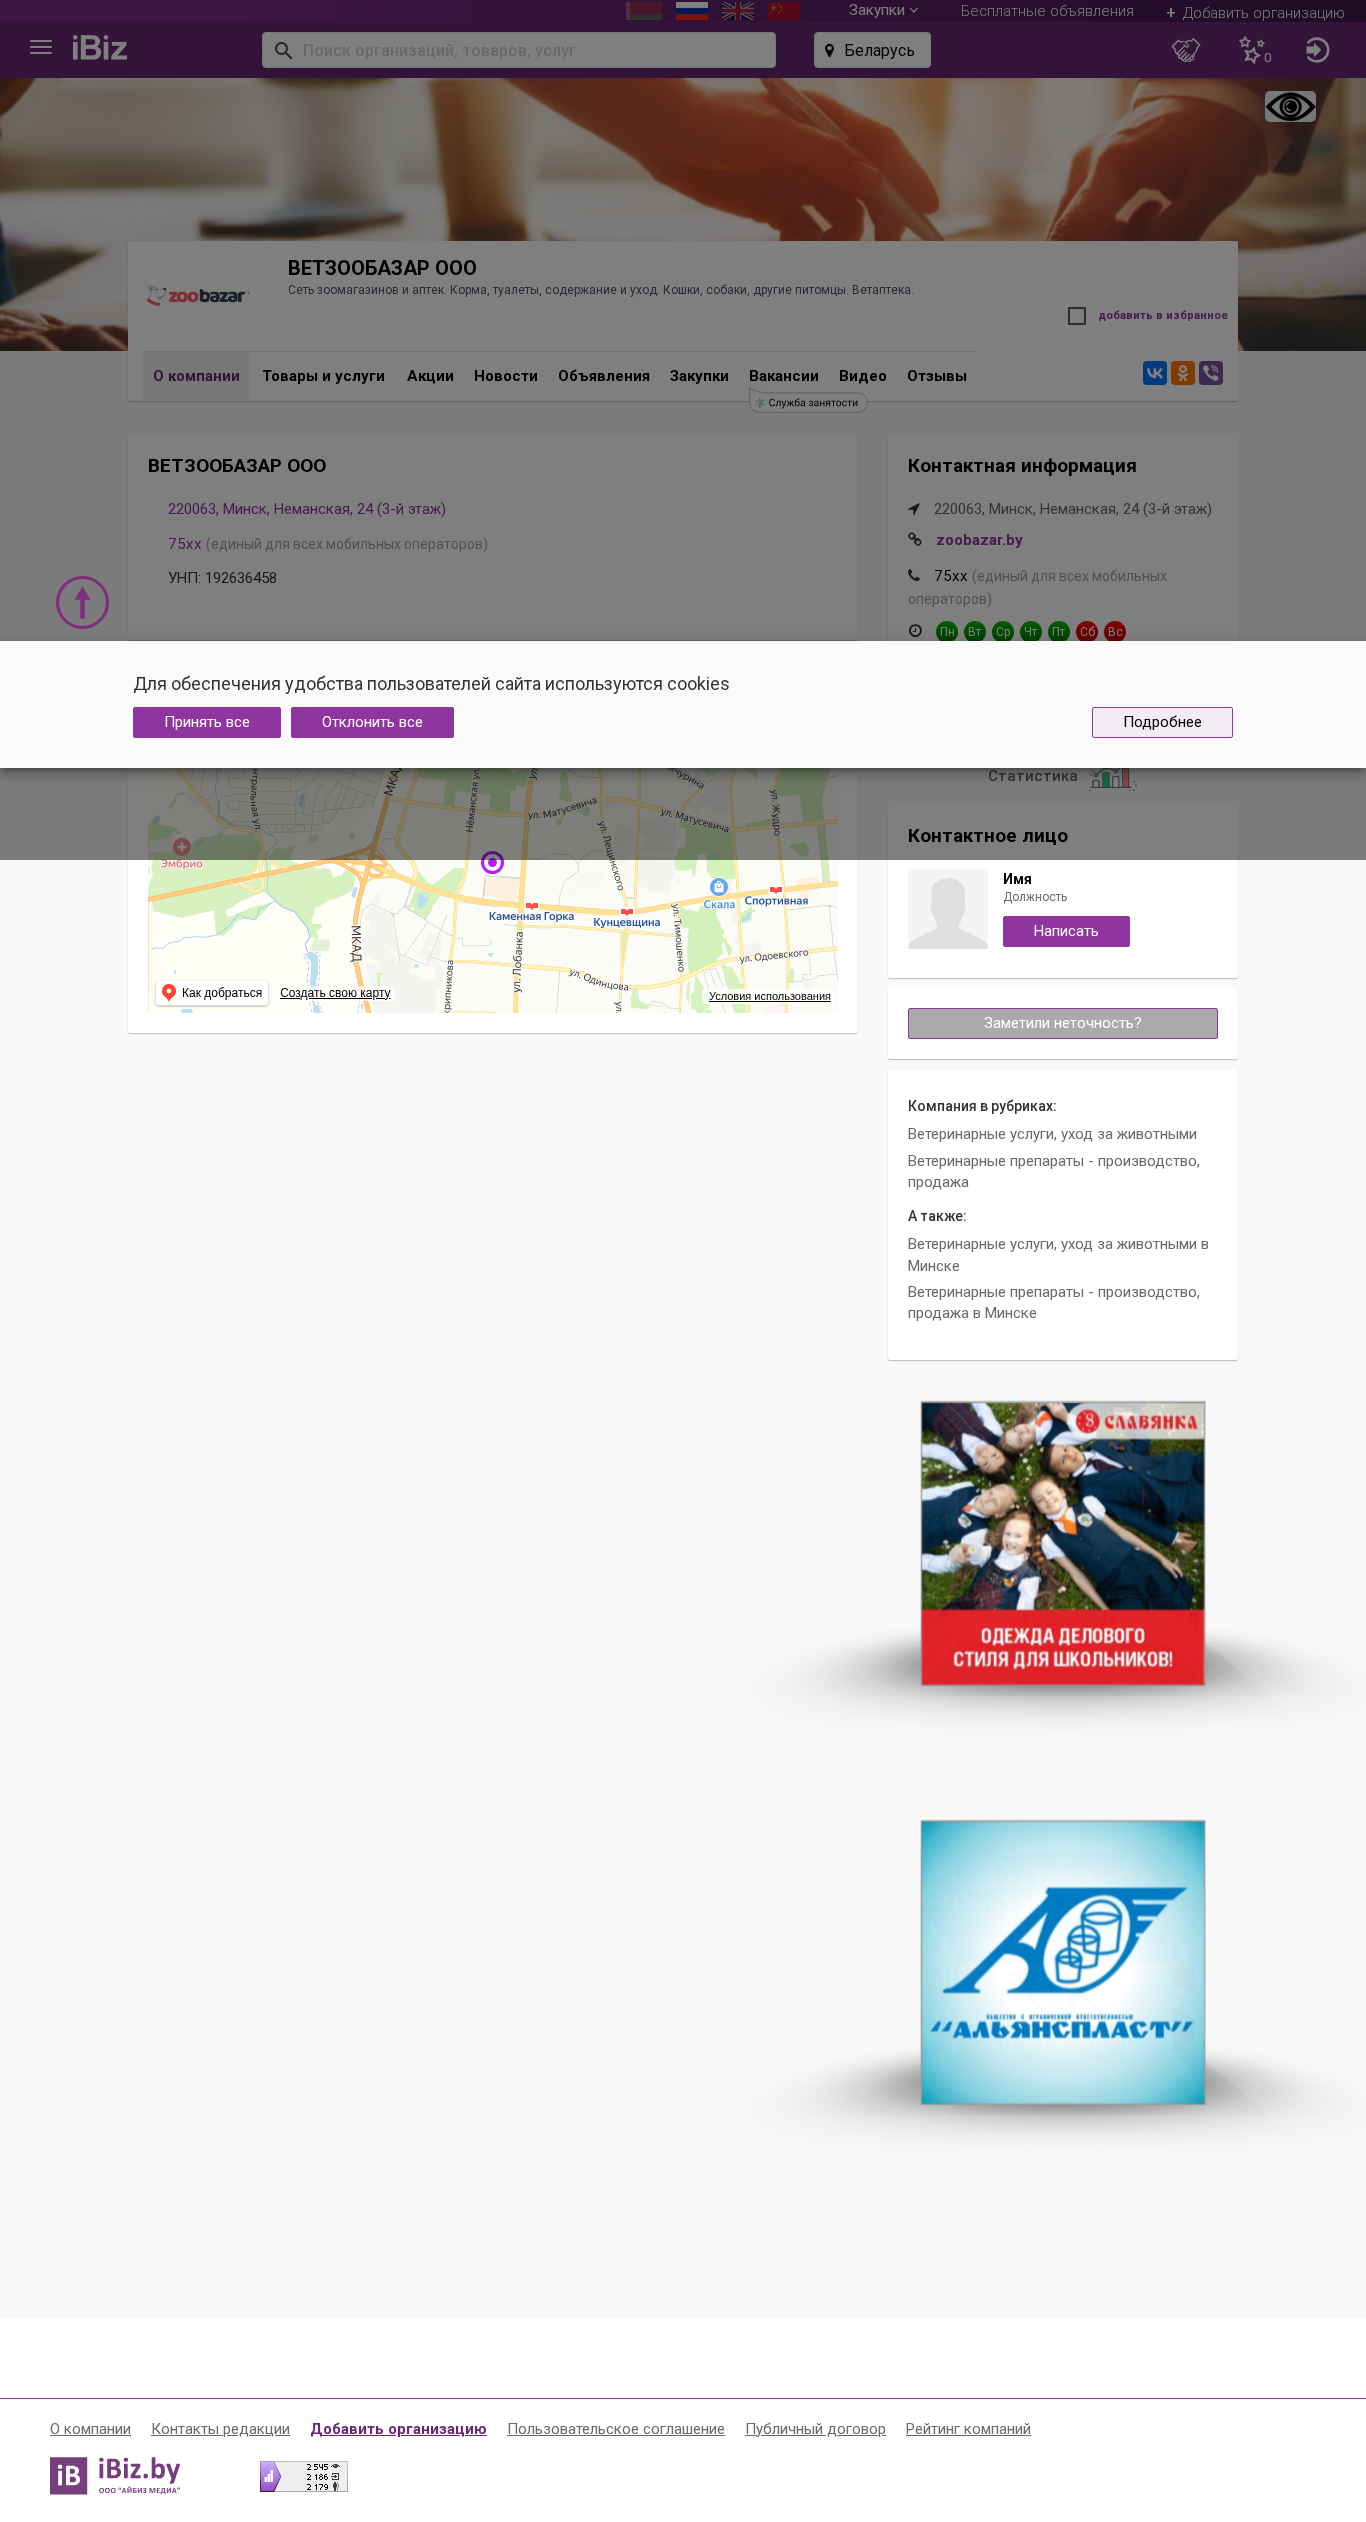
Task: Open cookie details via Подробнее
Action: (1162, 722)
